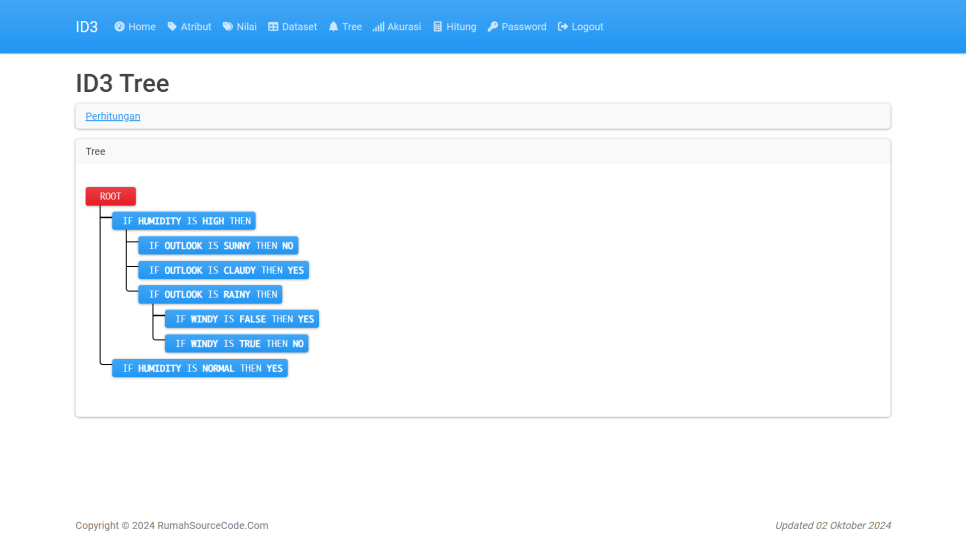
Task: Go to the Akurasi page
Action: 404,27
